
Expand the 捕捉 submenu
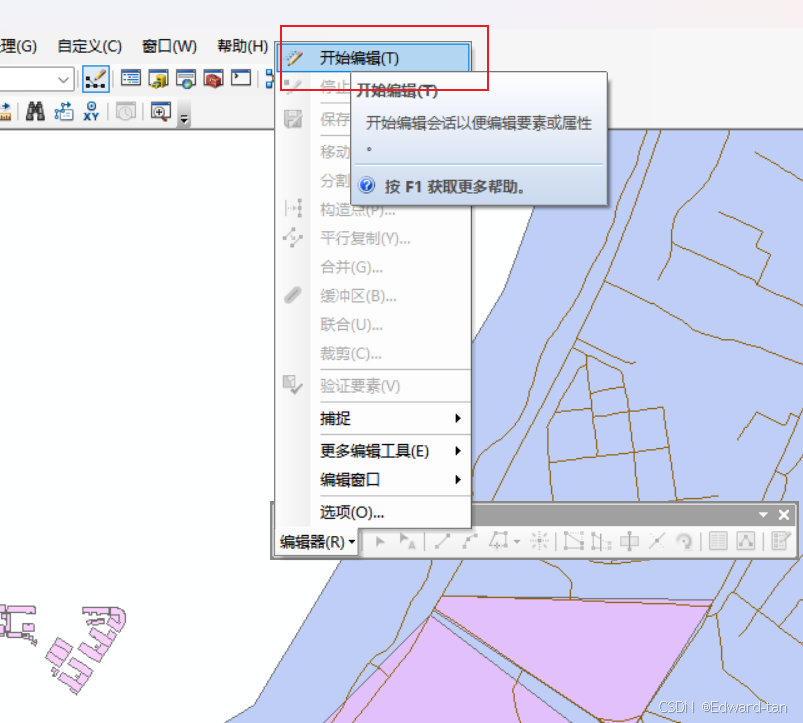coord(330,417)
